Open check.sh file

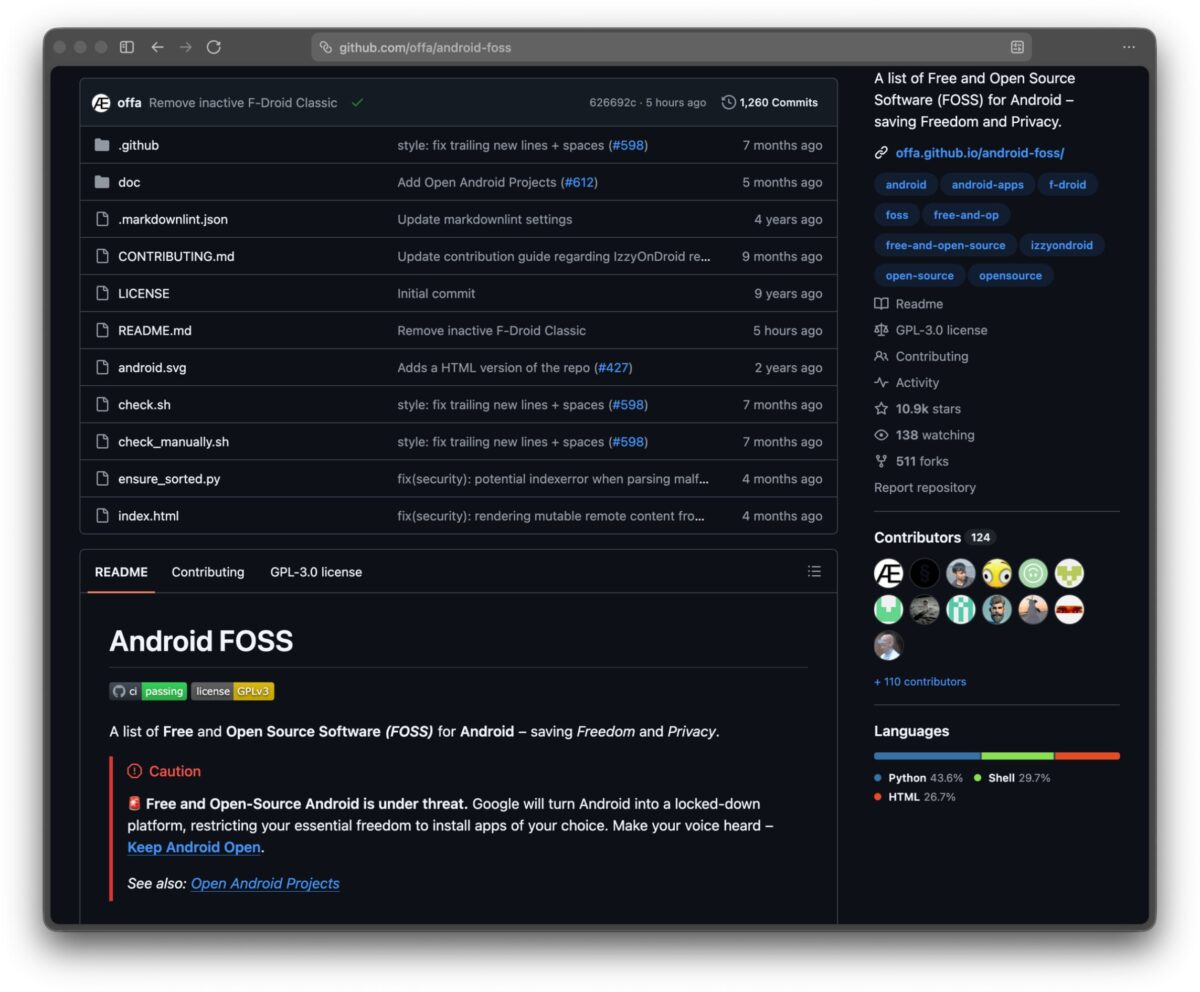pos(144,405)
